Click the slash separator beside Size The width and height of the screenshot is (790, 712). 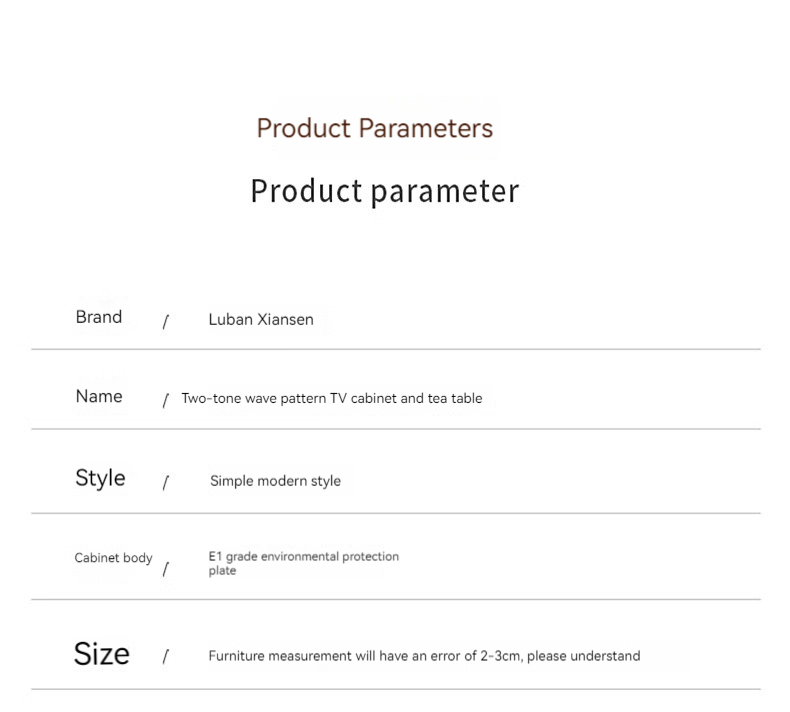point(166,657)
